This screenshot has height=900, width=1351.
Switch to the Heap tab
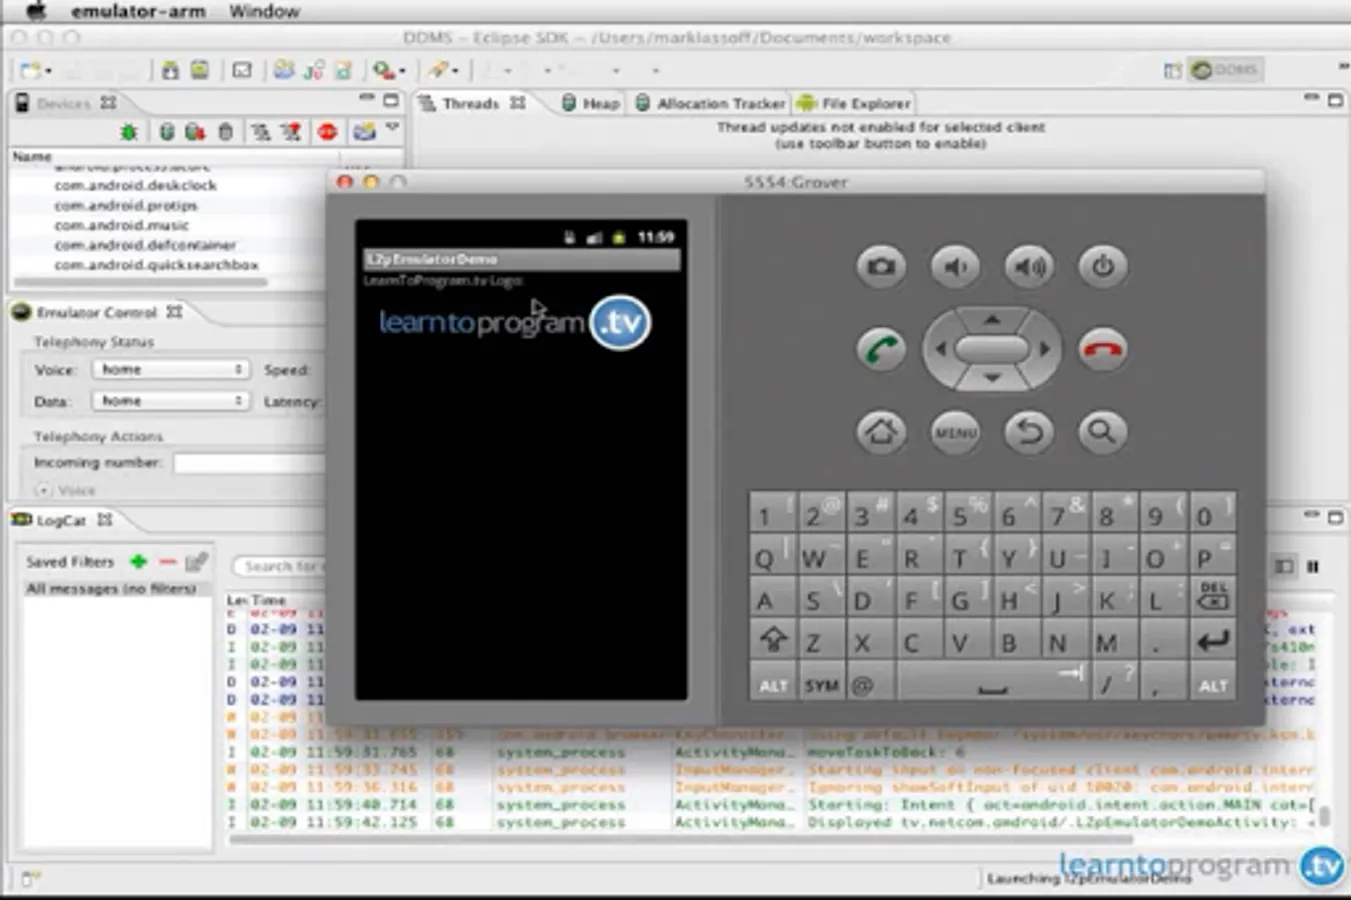(591, 103)
